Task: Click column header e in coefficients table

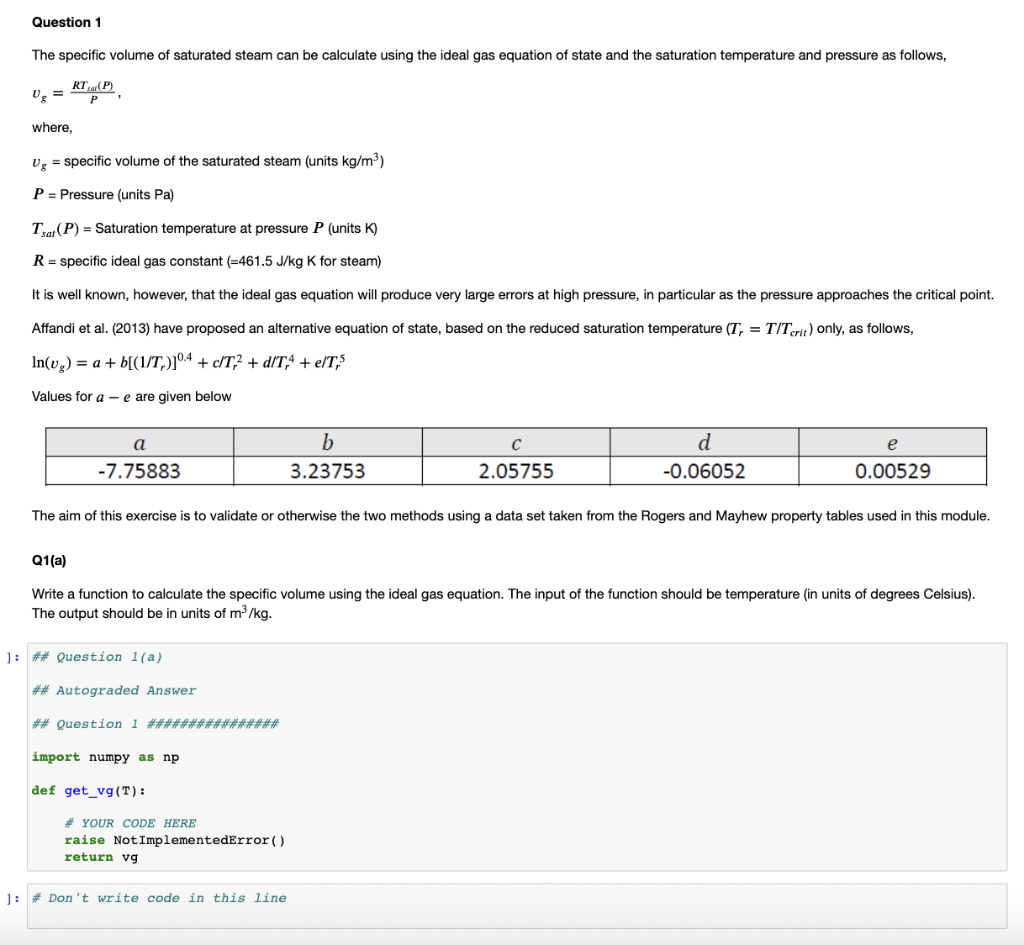Action: click(892, 443)
